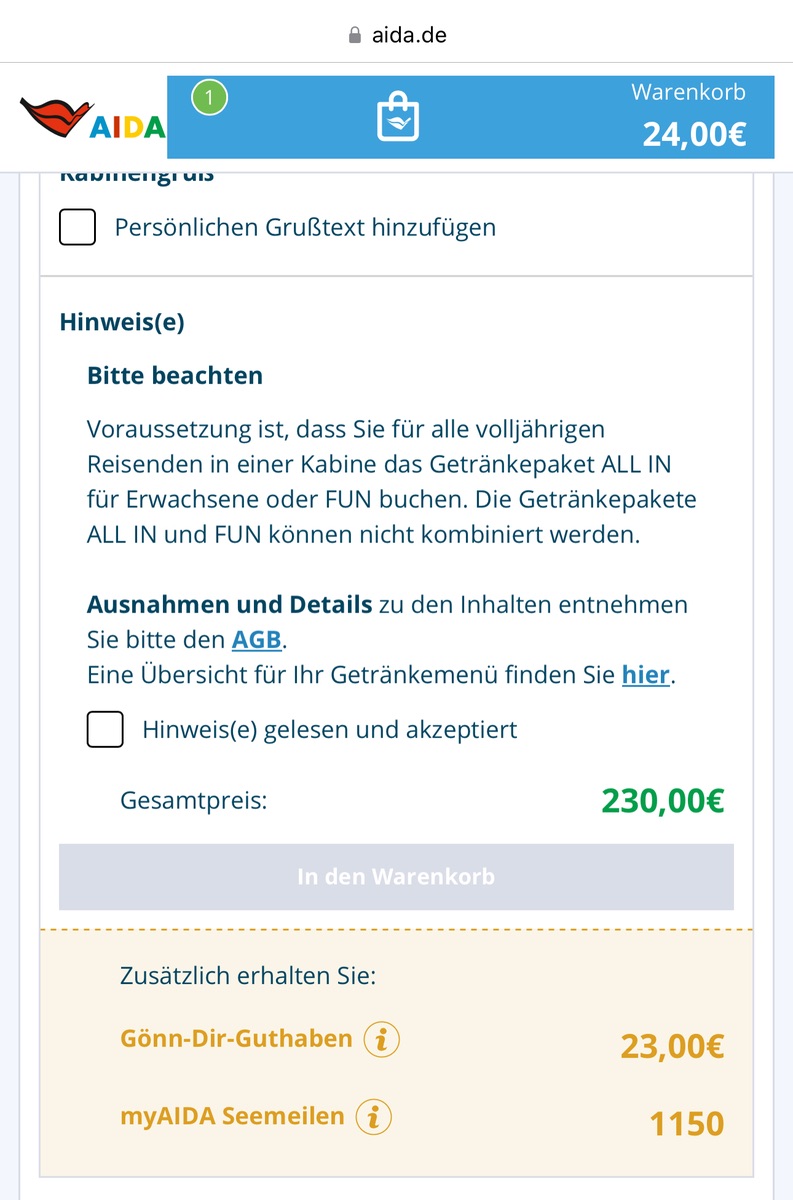
Task: Select the Gönn-Dir-Guthaben label
Action: tap(236, 1038)
